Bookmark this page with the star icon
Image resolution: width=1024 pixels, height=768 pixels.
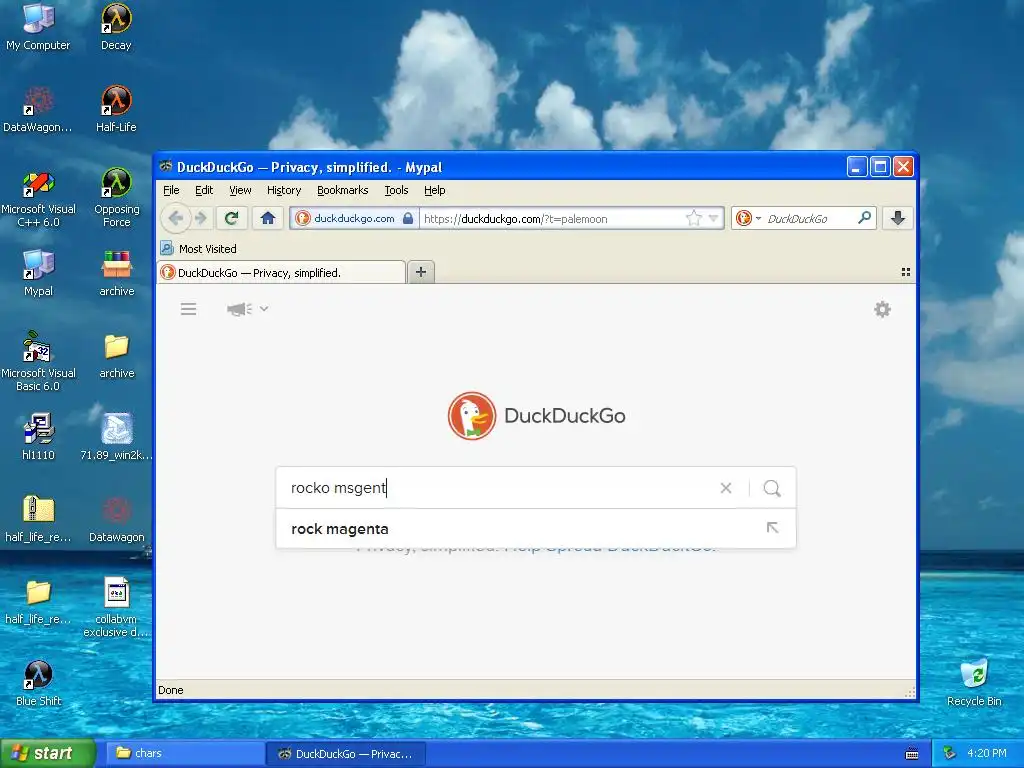tap(694, 218)
